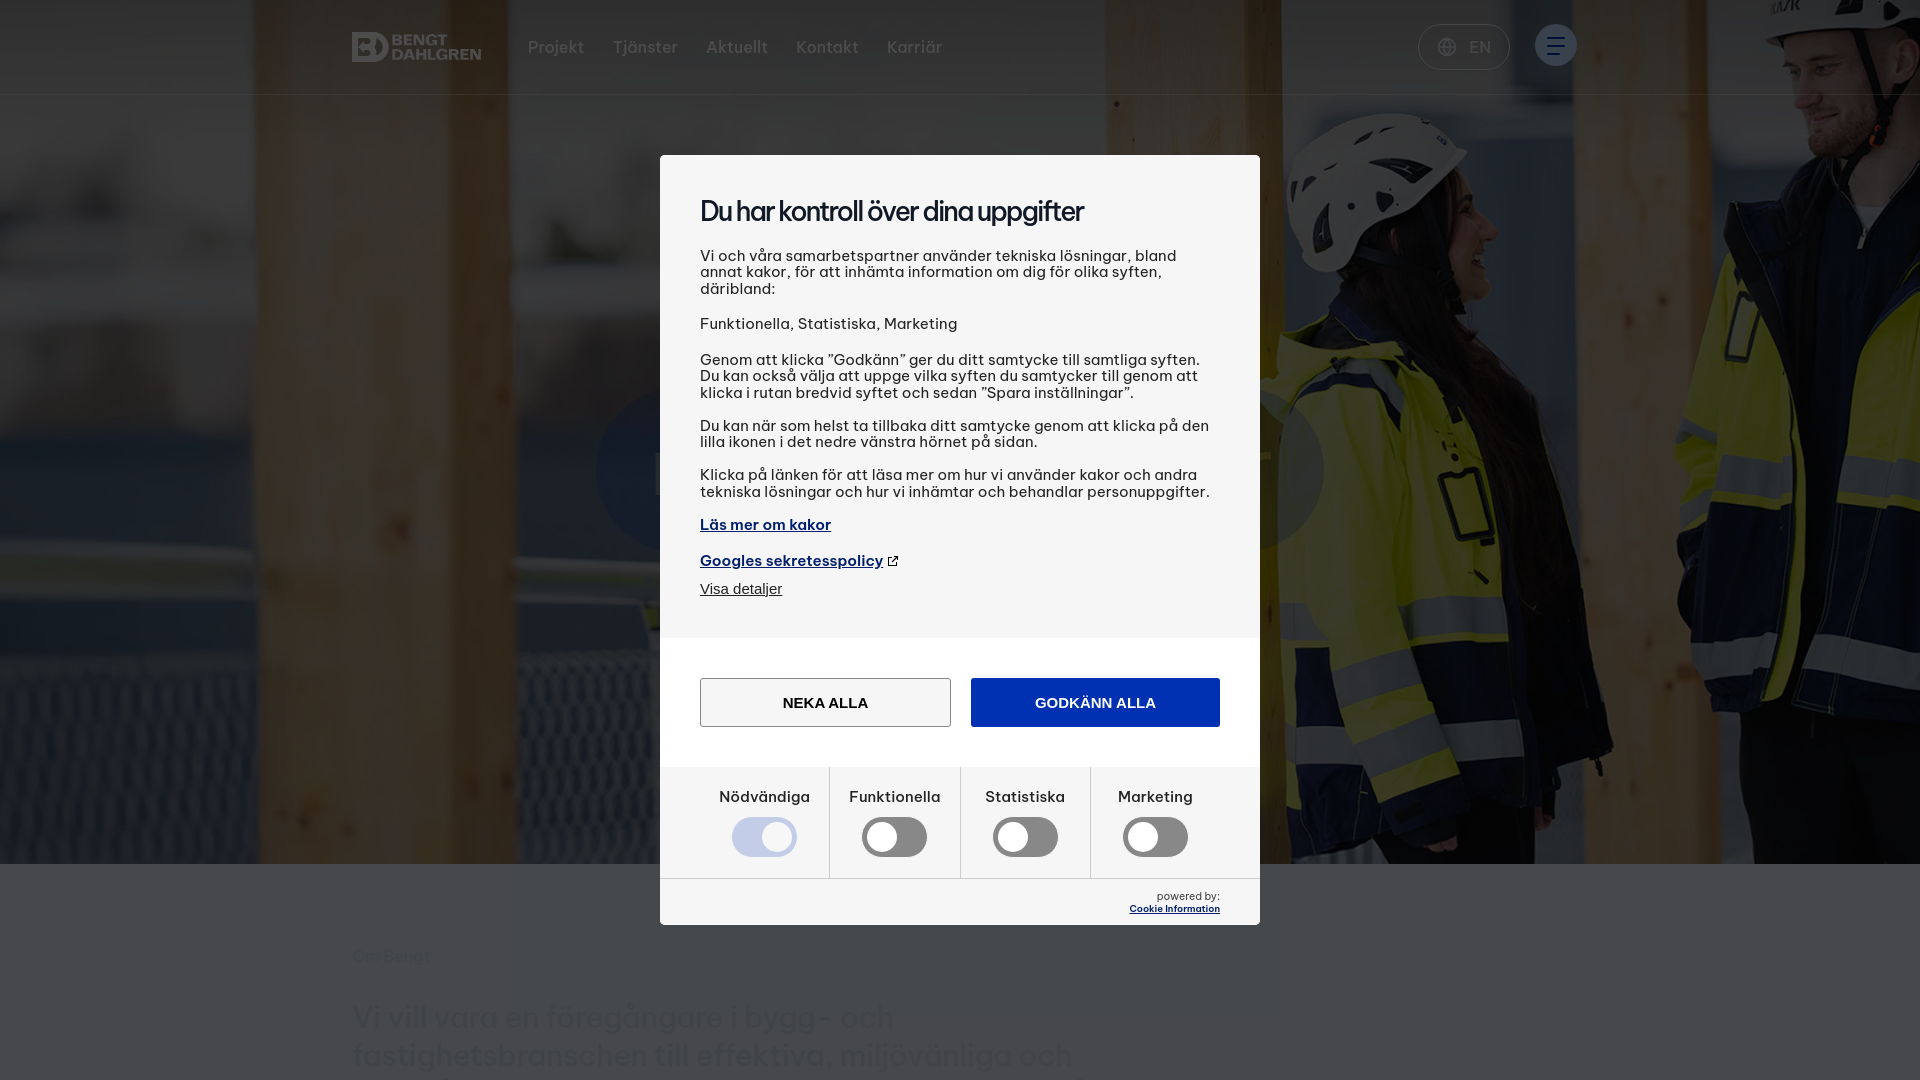1920x1080 pixels.
Task: Click the text 'Funktionella, Statistiska, Marketing'
Action: pos(828,324)
